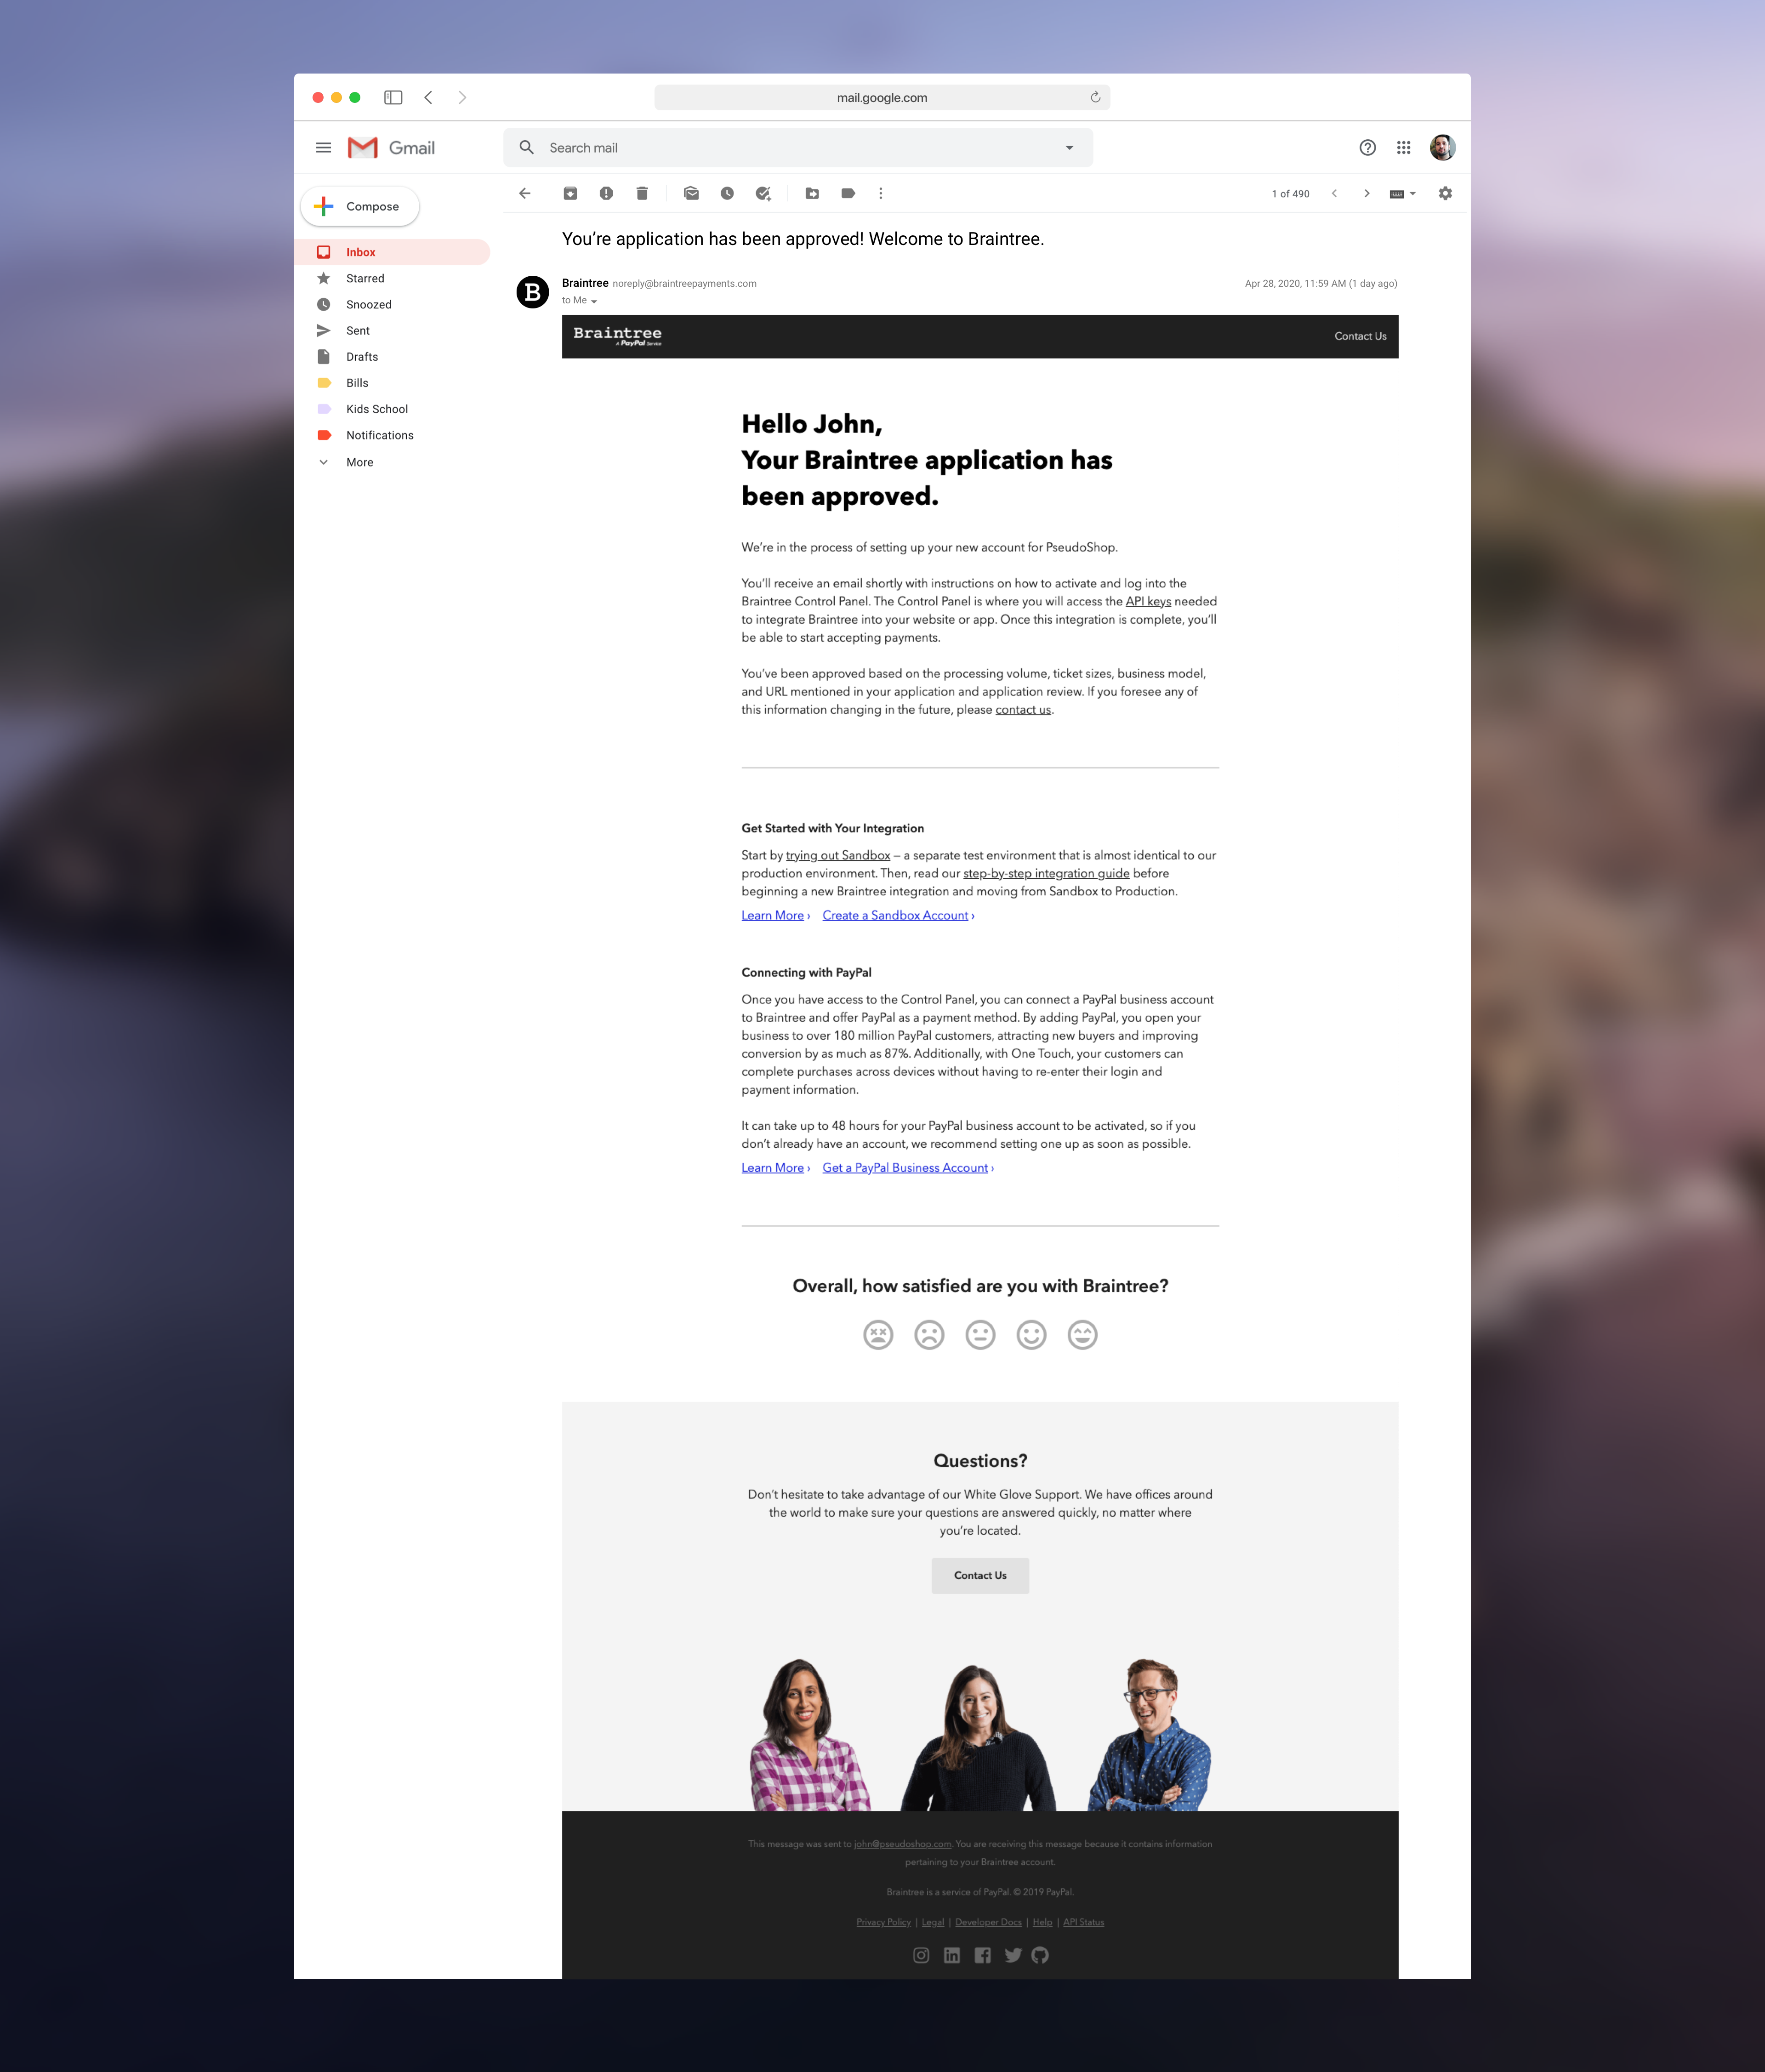Rate very satisfied with the grinning face

(1082, 1335)
